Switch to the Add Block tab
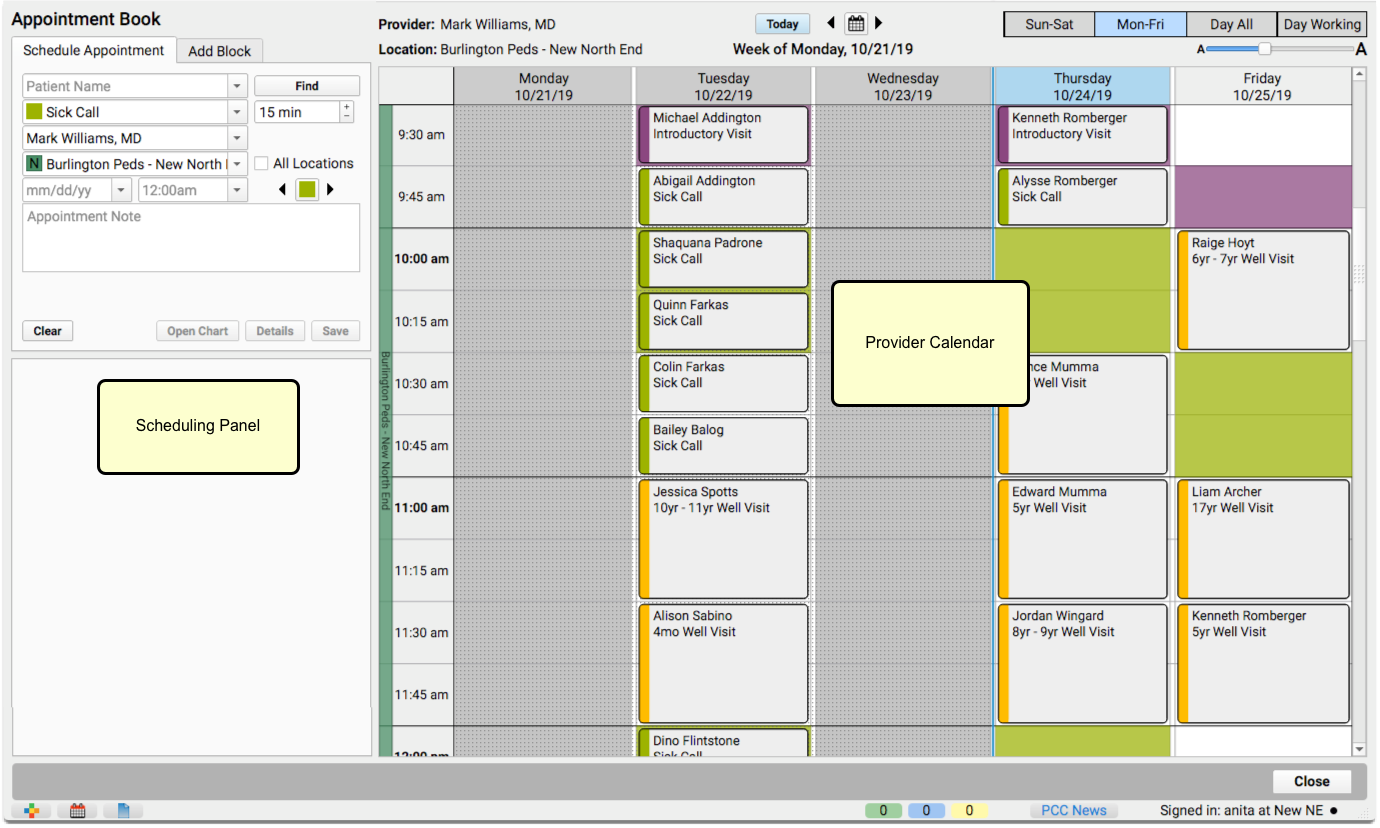Image resolution: width=1380 pixels, height=828 pixels. click(x=220, y=51)
